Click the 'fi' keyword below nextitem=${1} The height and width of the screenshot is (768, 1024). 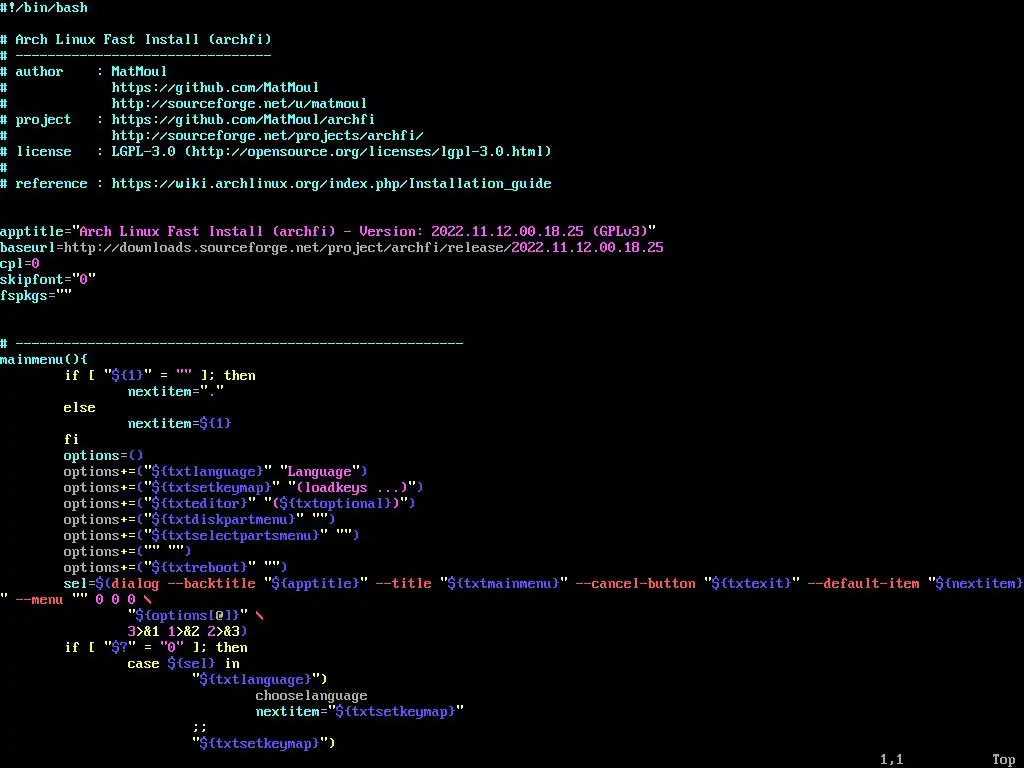(x=71, y=440)
